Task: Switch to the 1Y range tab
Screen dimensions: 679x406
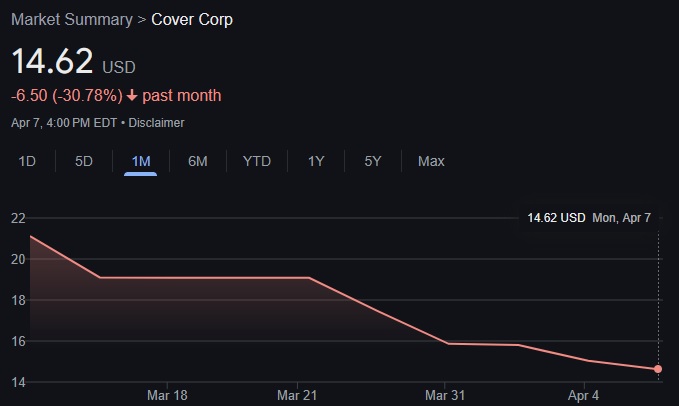Action: click(316, 161)
